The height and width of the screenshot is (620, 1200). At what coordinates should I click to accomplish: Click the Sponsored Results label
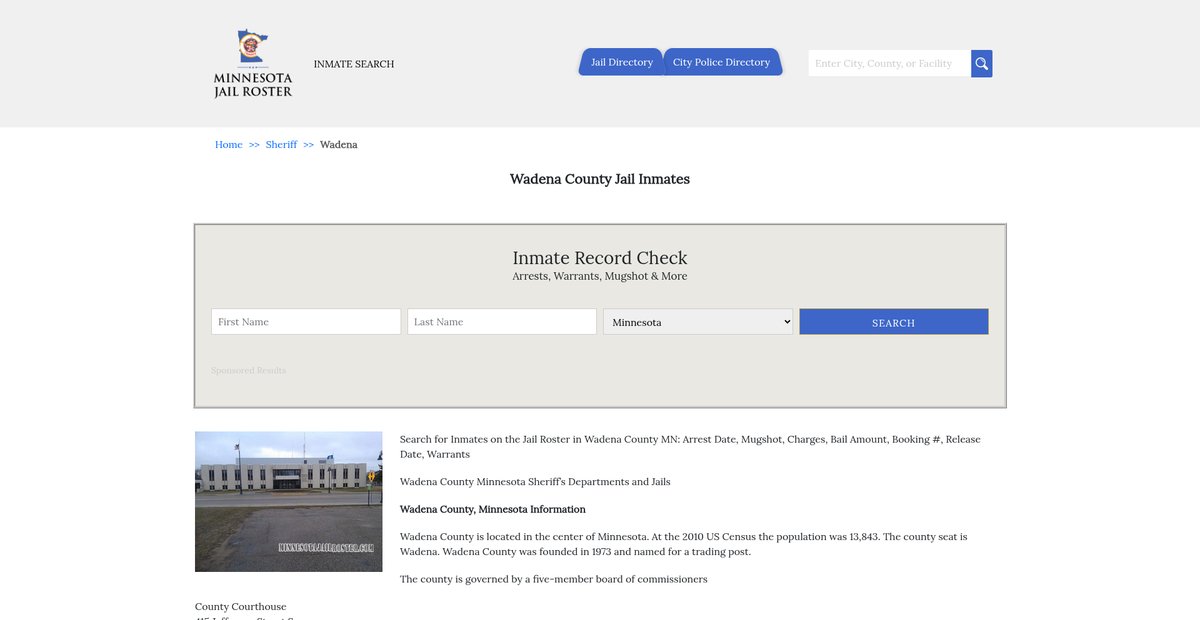click(x=248, y=371)
